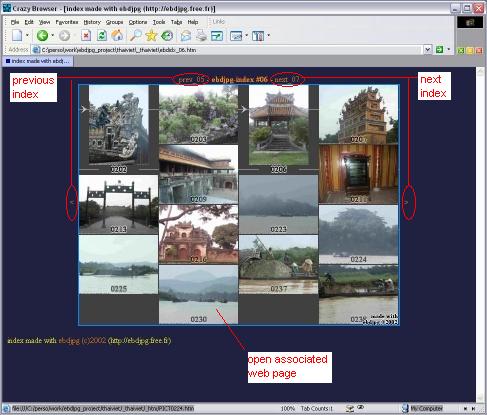487x415 pixels.
Task: Click the picture window toolbar icon
Action: 236,35
